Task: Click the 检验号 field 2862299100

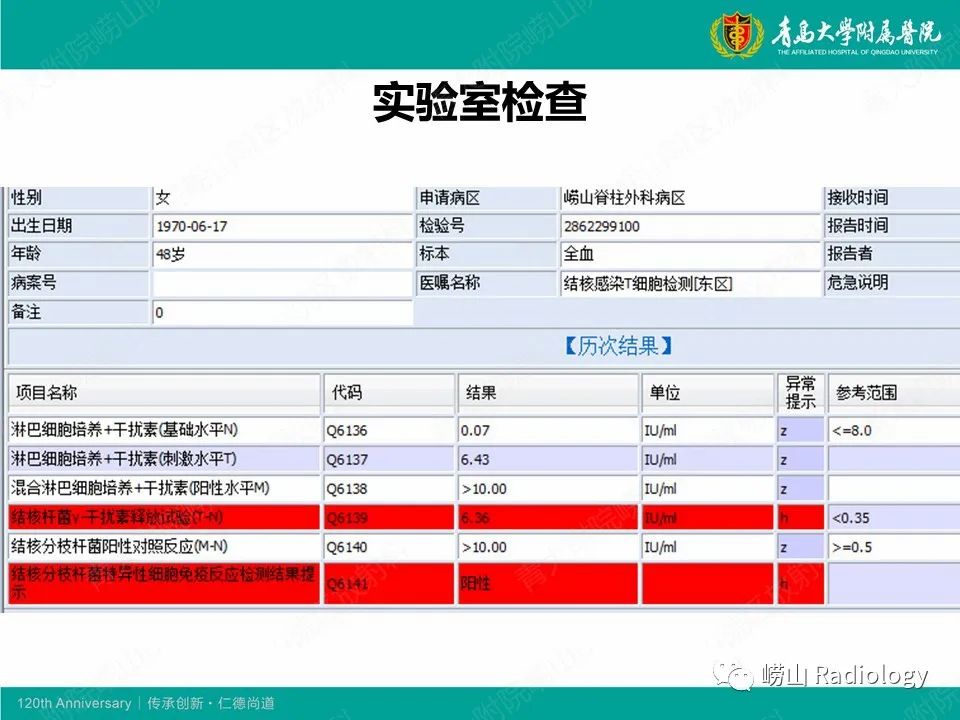Action: 690,226
